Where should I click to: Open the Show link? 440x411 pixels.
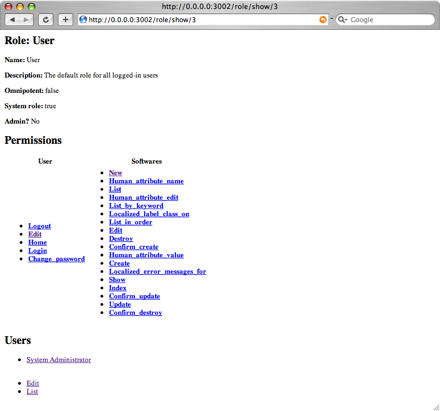click(x=117, y=280)
